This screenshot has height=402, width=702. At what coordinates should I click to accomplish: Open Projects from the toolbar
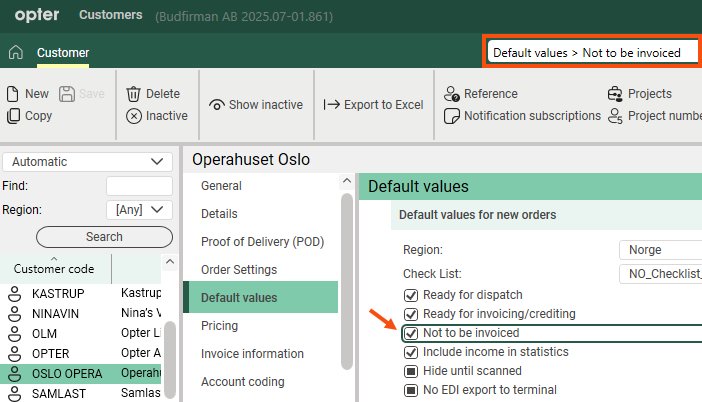(615, 94)
